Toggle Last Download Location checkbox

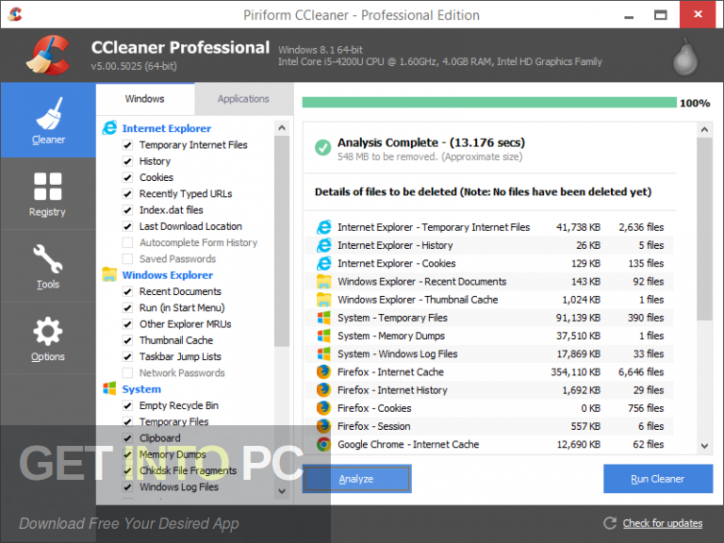click(127, 226)
